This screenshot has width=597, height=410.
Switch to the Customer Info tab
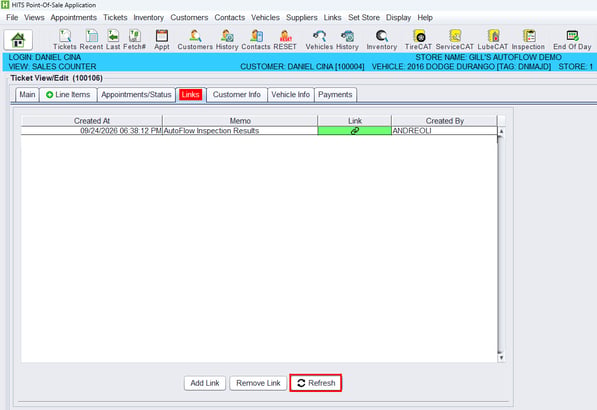click(236, 94)
